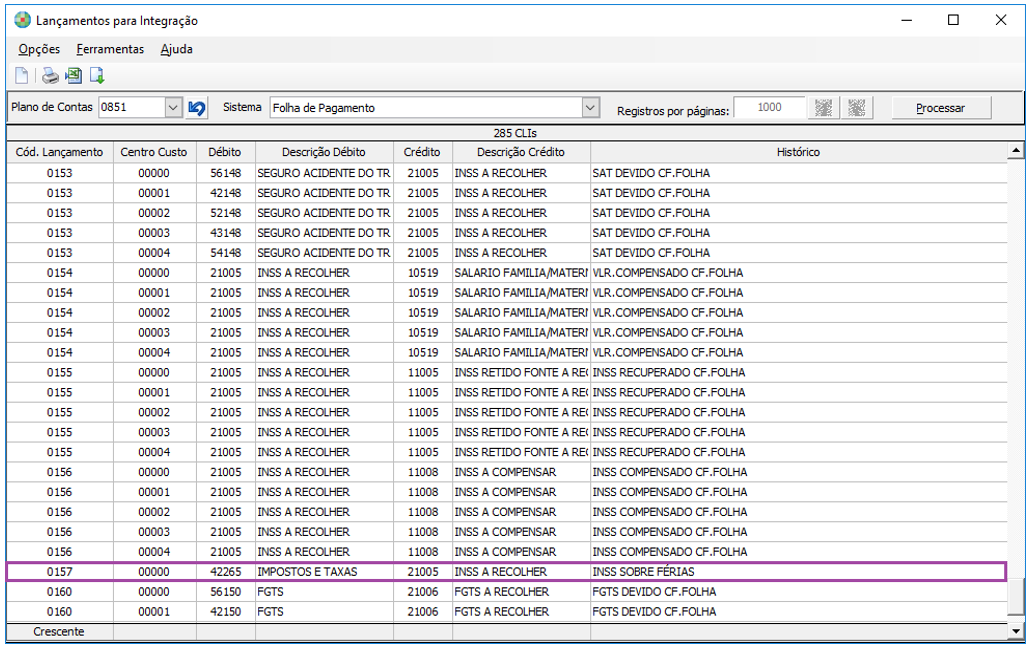Open the Ferramentas menu

click(110, 49)
